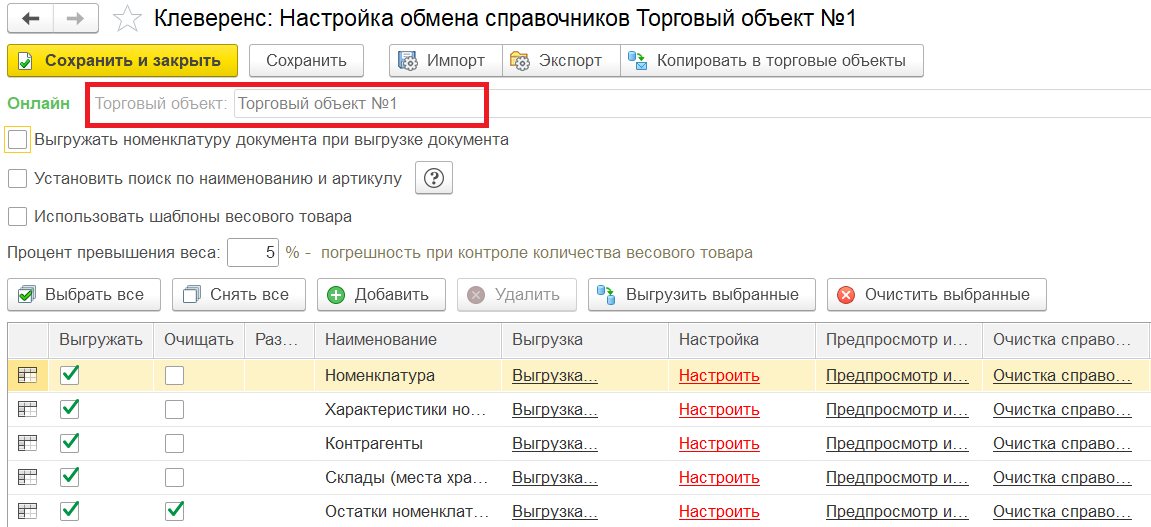Click Очистка справочника link for Характеристики

tap(1062, 410)
